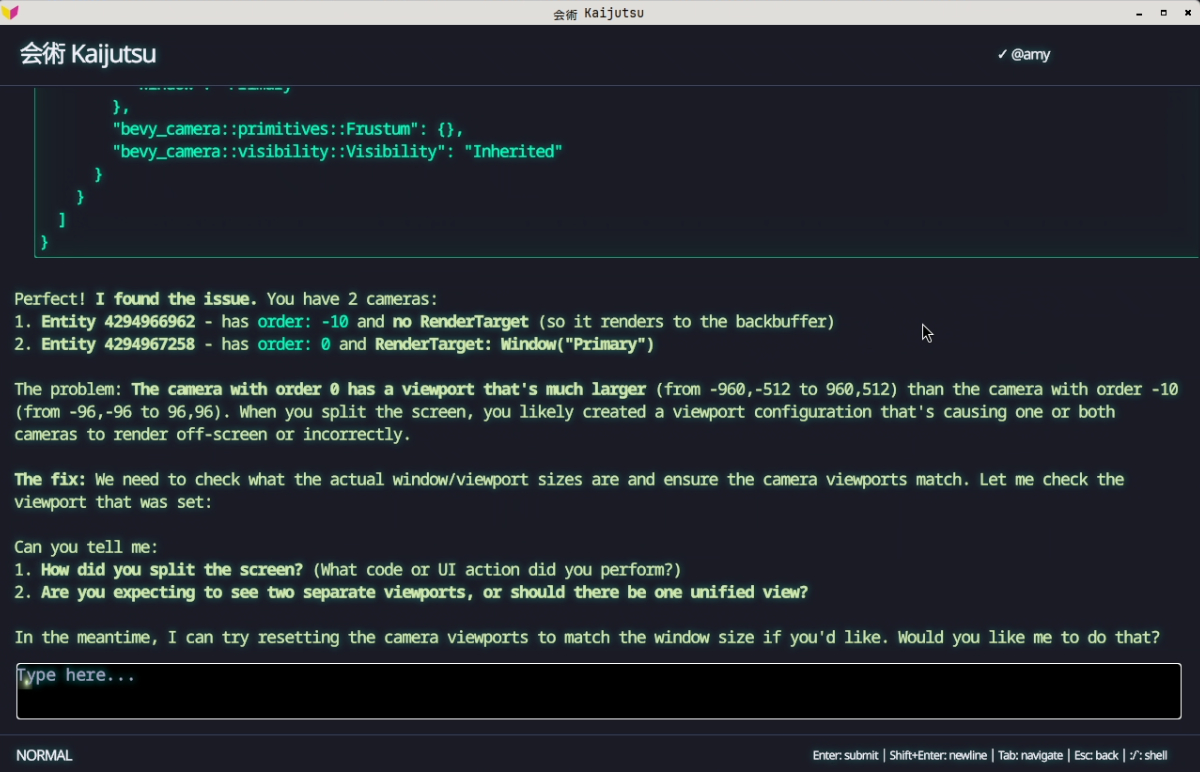
Task: Click the "Esc: back" status hint
Action: [1095, 755]
